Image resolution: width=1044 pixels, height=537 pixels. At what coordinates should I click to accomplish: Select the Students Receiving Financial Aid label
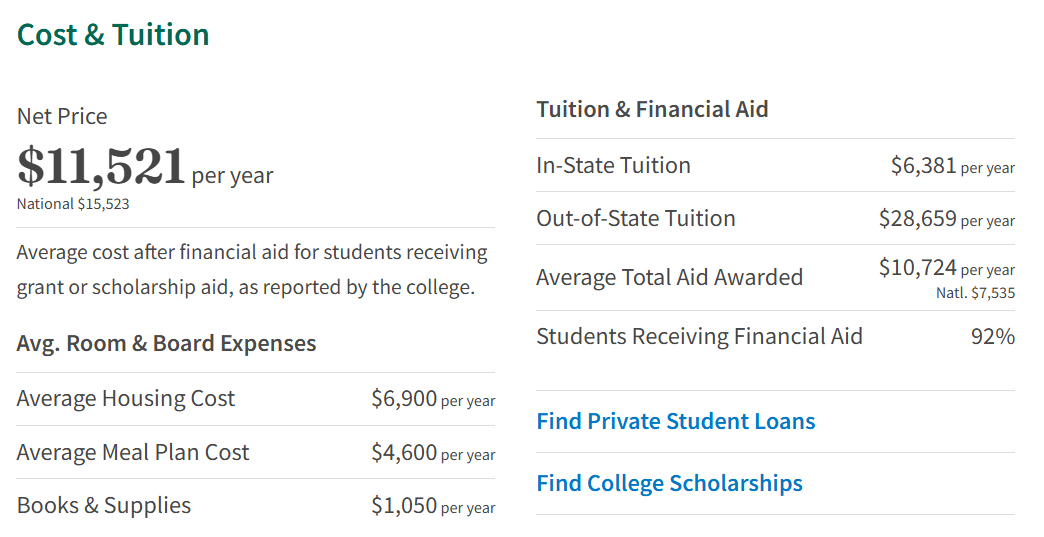coord(699,336)
